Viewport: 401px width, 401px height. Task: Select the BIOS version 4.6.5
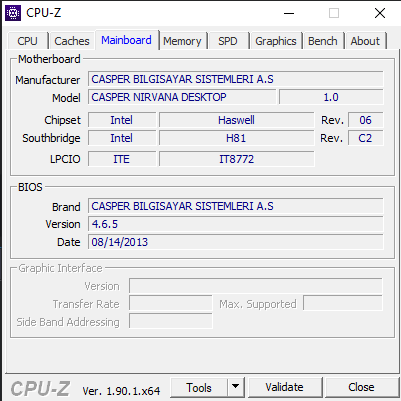click(236, 224)
